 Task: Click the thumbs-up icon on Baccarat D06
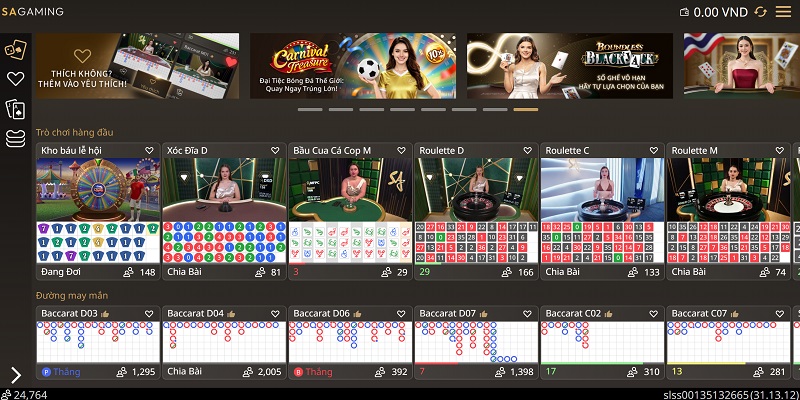pyautogui.click(x=357, y=314)
